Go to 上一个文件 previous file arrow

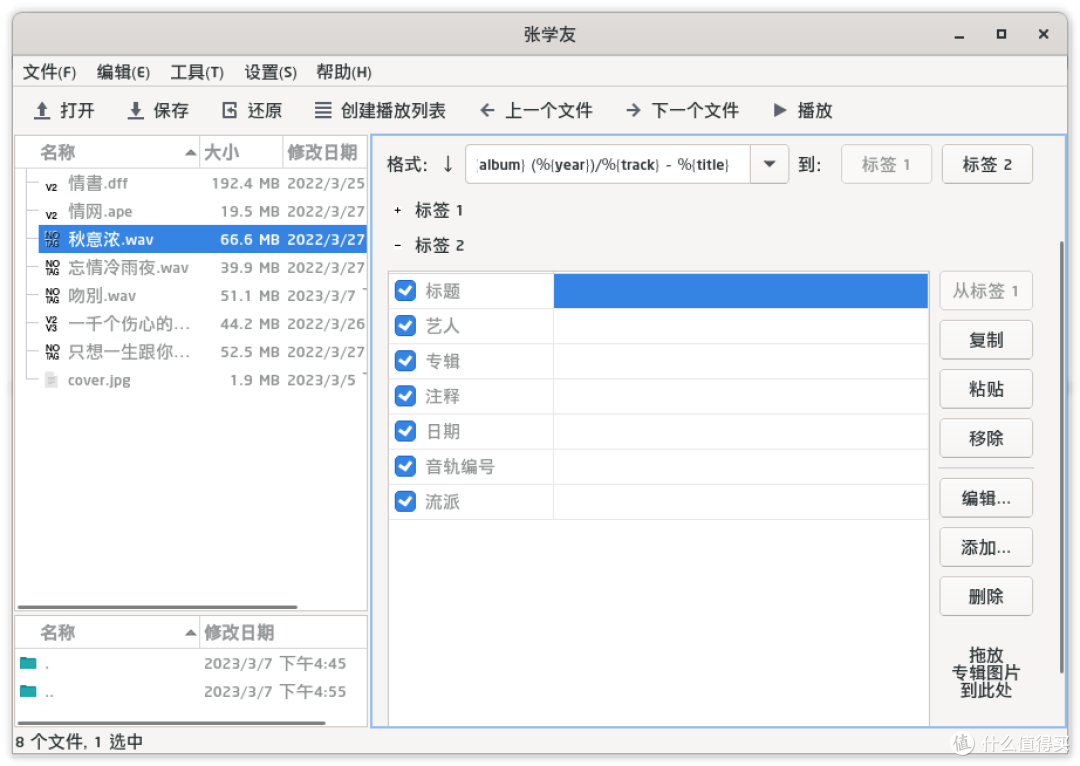pos(487,110)
